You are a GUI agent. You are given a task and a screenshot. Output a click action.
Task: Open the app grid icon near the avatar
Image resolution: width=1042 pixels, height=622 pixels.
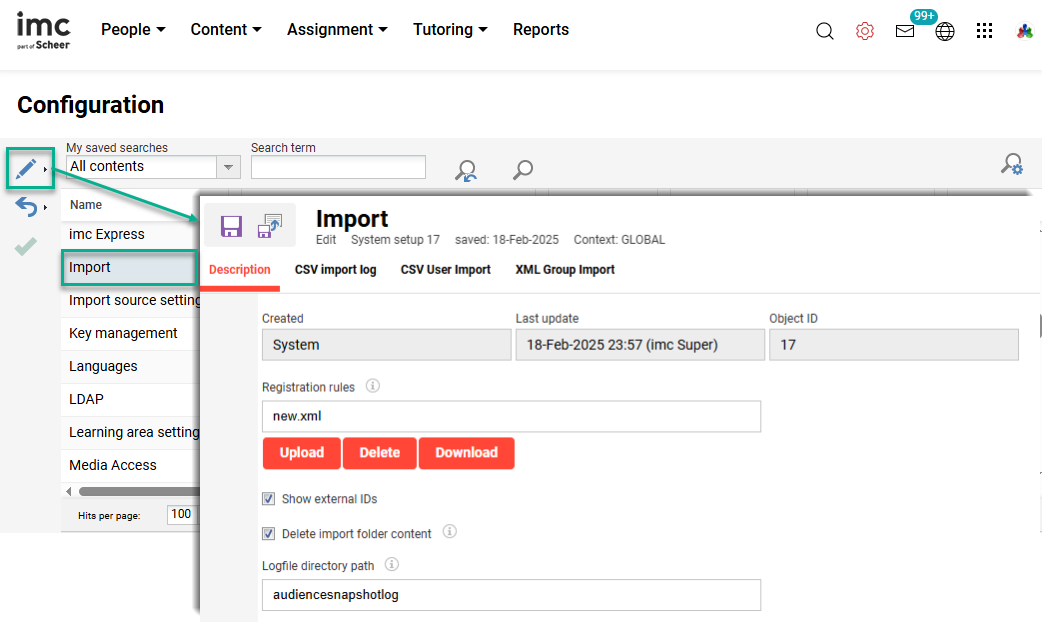(x=984, y=31)
